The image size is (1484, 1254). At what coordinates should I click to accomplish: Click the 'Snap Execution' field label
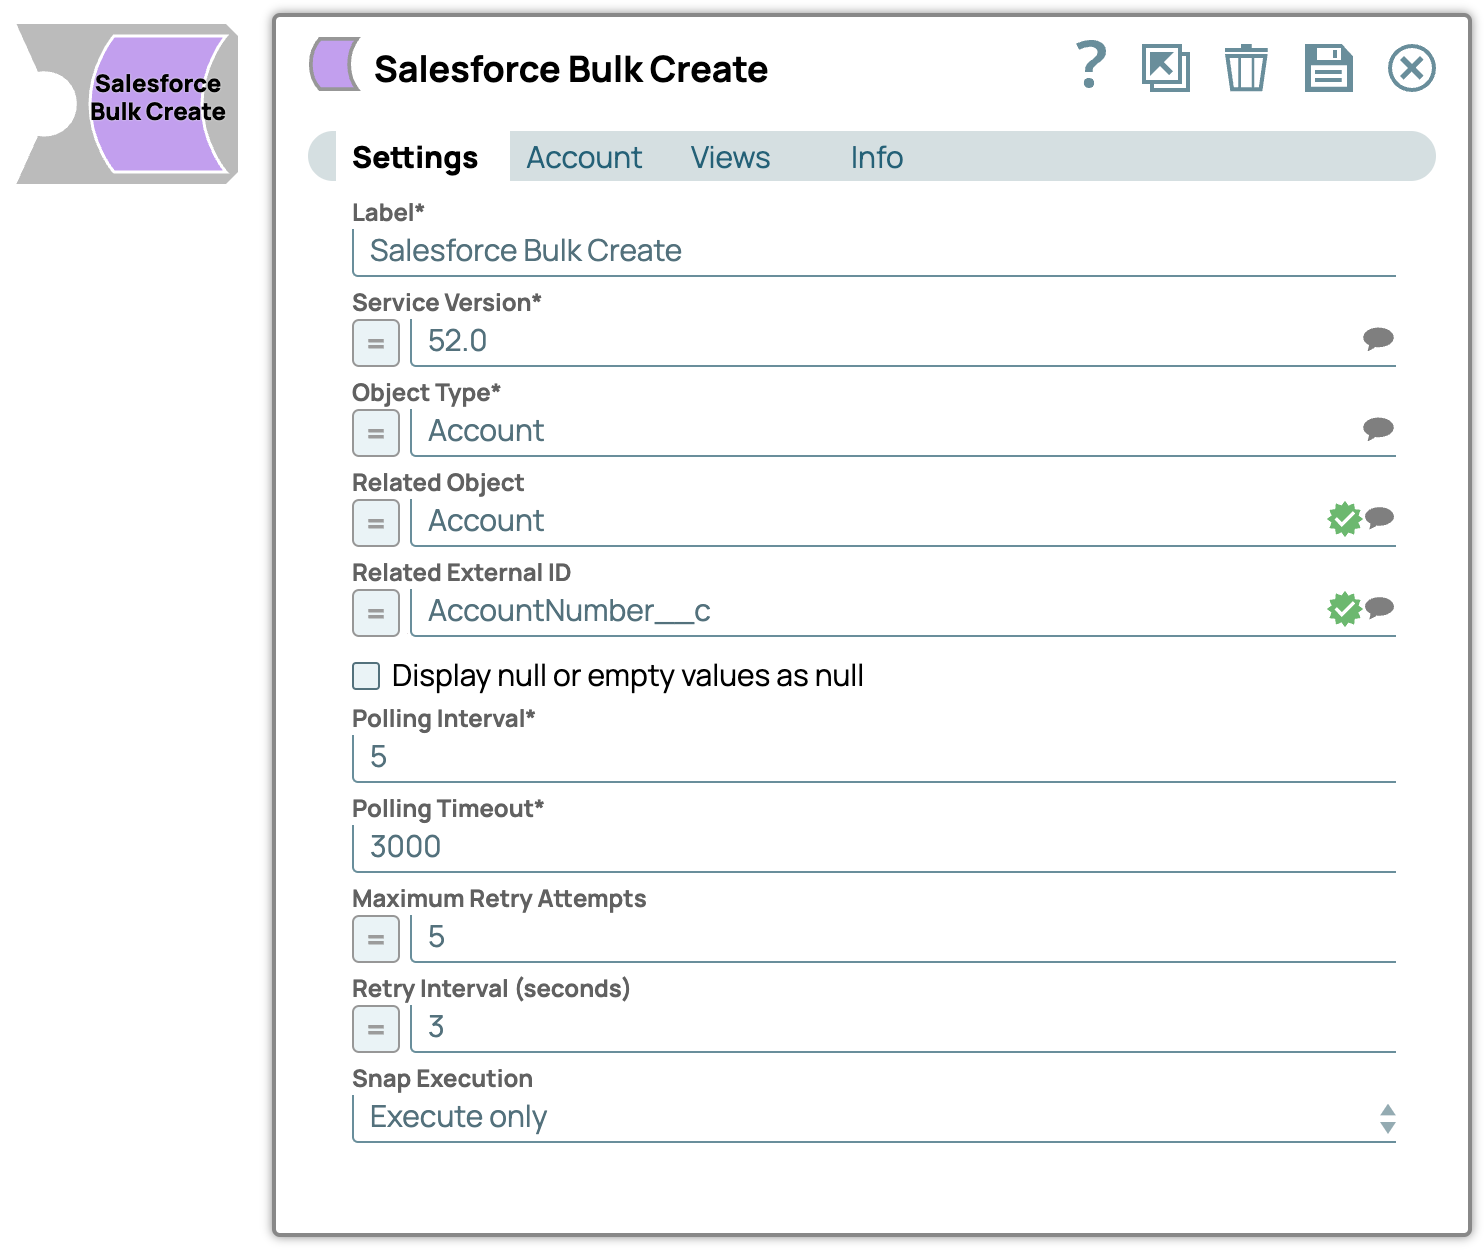coord(442,1078)
